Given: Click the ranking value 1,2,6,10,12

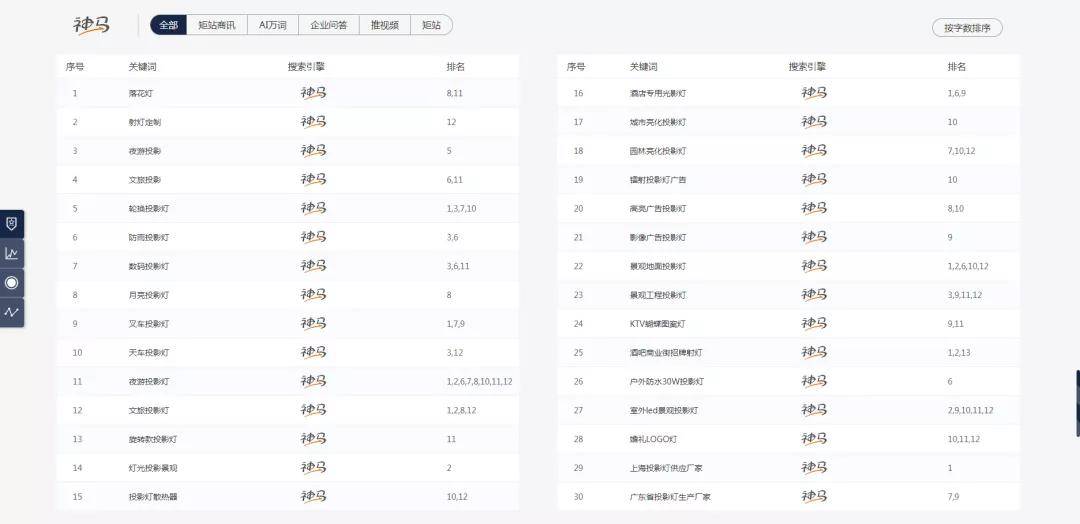Looking at the screenshot, I should 968,266.
